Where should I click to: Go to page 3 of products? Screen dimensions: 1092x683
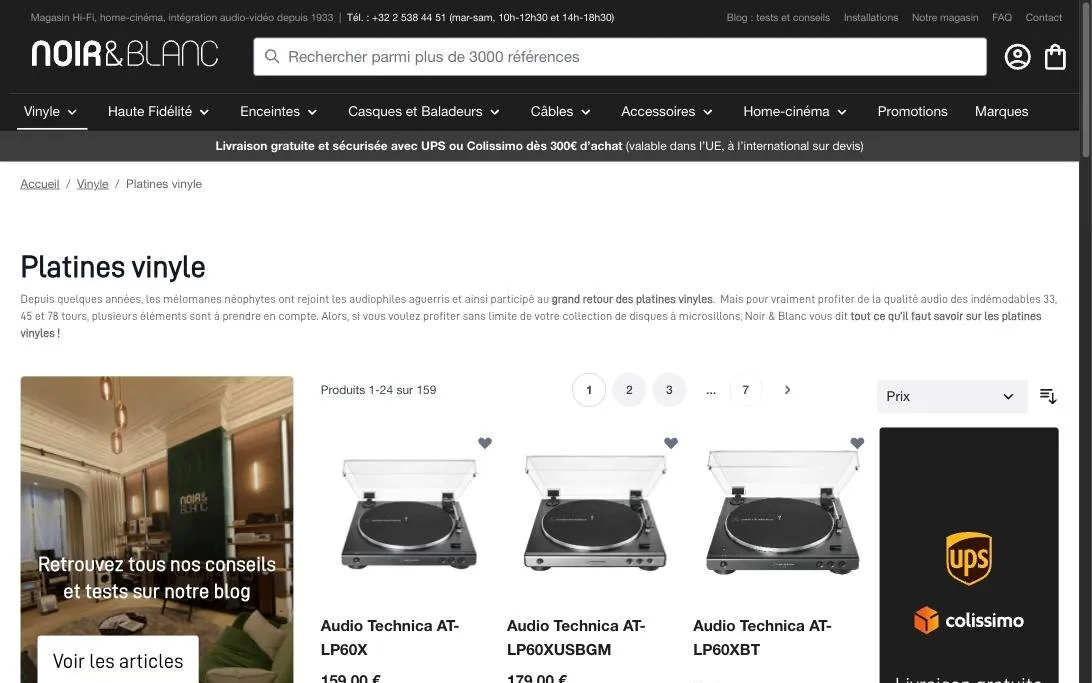669,390
